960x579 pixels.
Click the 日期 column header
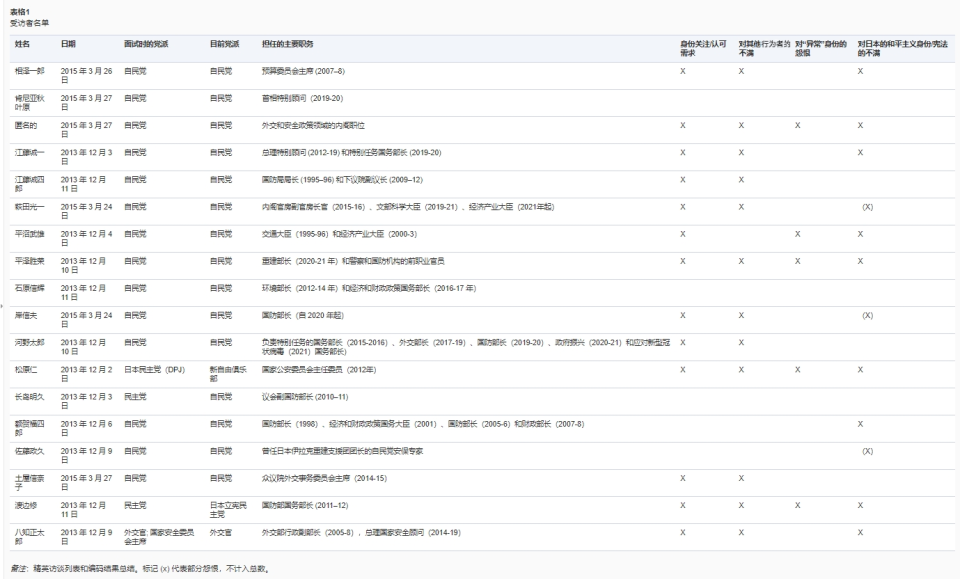click(68, 44)
